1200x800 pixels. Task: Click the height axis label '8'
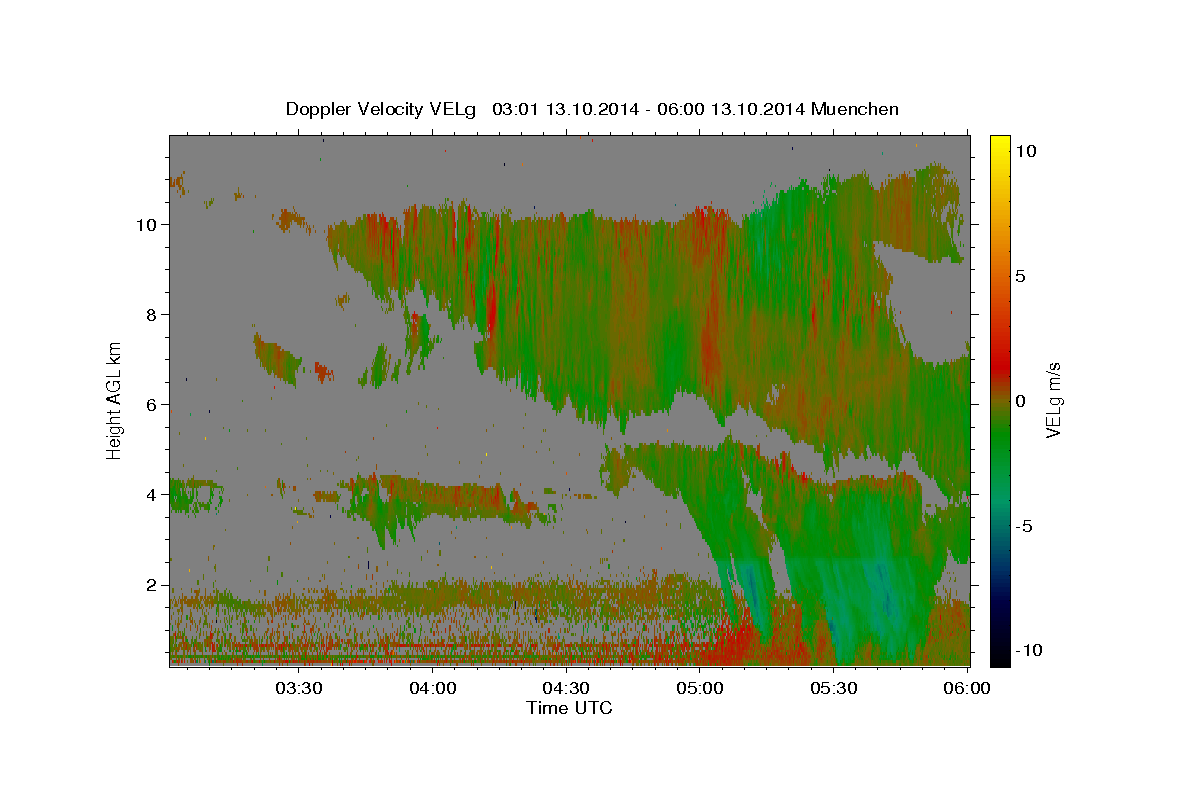click(150, 314)
